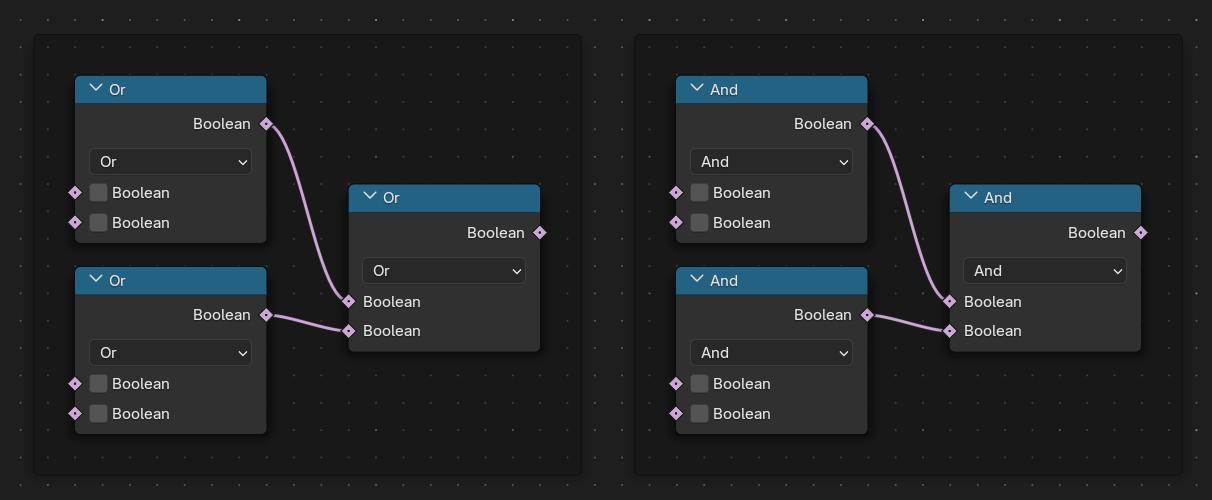Select the final Or node by its title
Viewport: 1212px width, 500px height.
click(x=391, y=198)
